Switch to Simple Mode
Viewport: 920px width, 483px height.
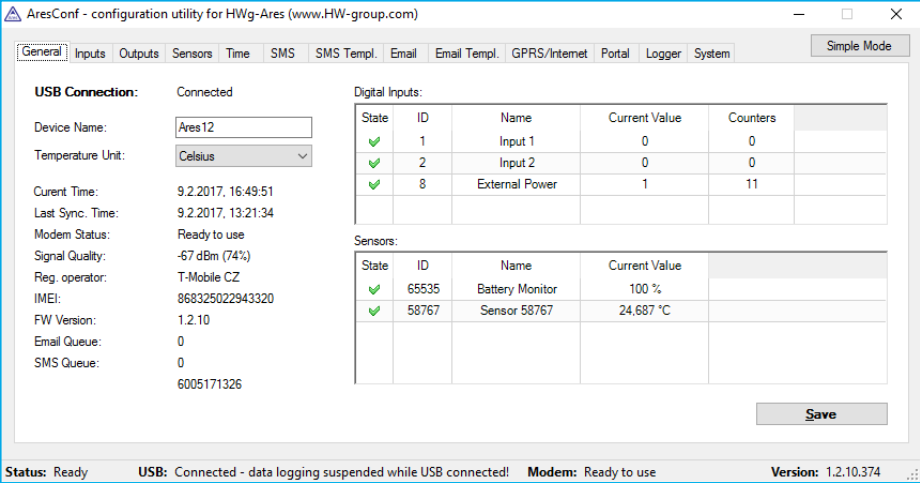click(x=859, y=46)
